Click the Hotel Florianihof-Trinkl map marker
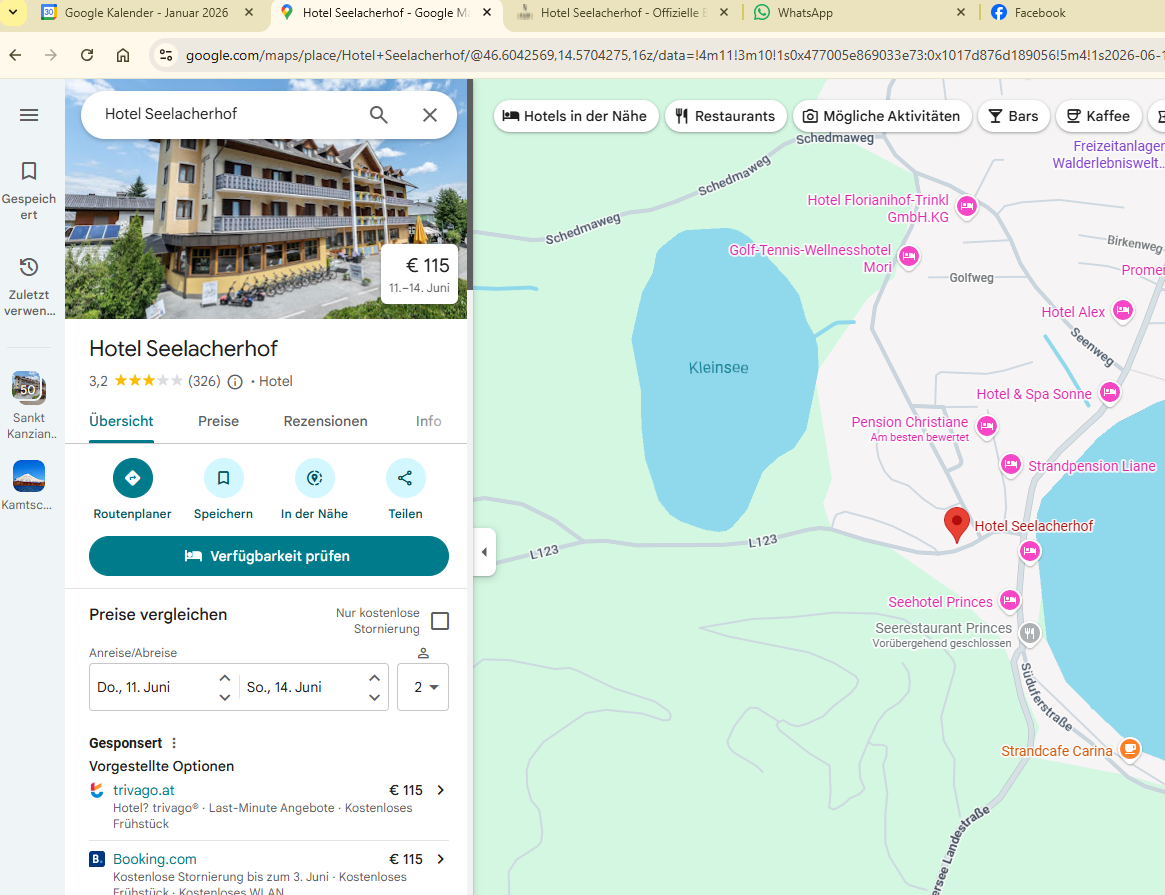The width and height of the screenshot is (1165, 895). point(967,206)
